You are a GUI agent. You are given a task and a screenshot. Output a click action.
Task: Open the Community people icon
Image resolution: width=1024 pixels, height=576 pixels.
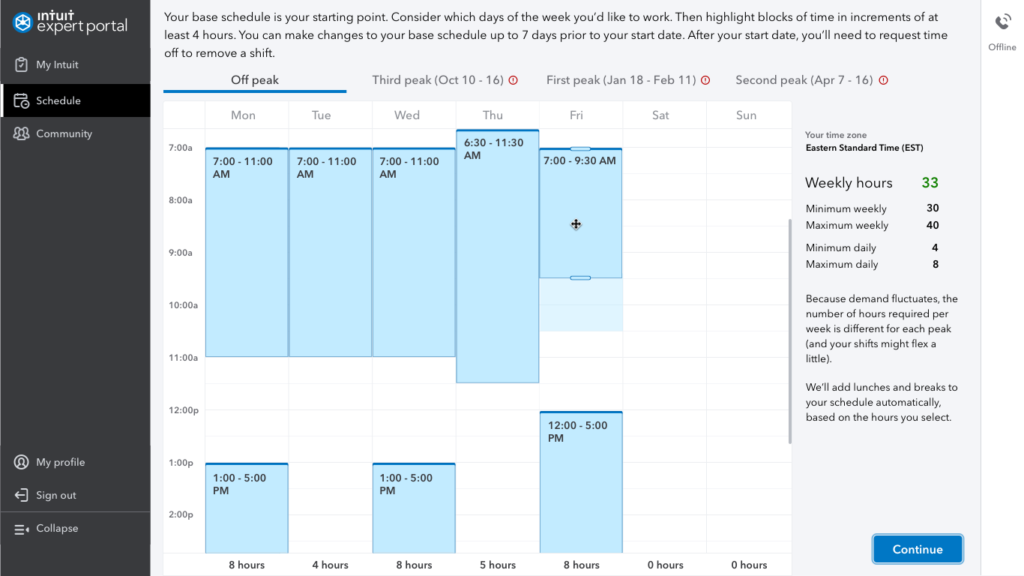[x=21, y=134]
